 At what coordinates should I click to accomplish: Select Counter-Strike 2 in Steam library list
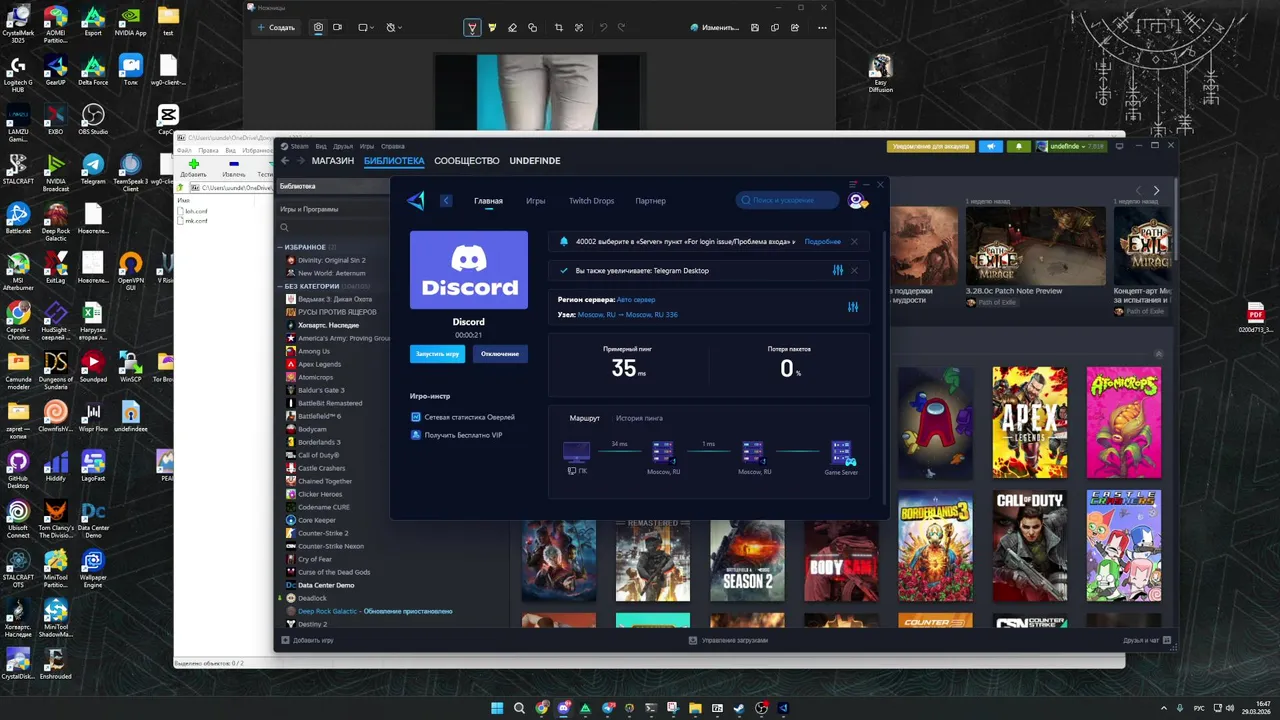pos(322,533)
